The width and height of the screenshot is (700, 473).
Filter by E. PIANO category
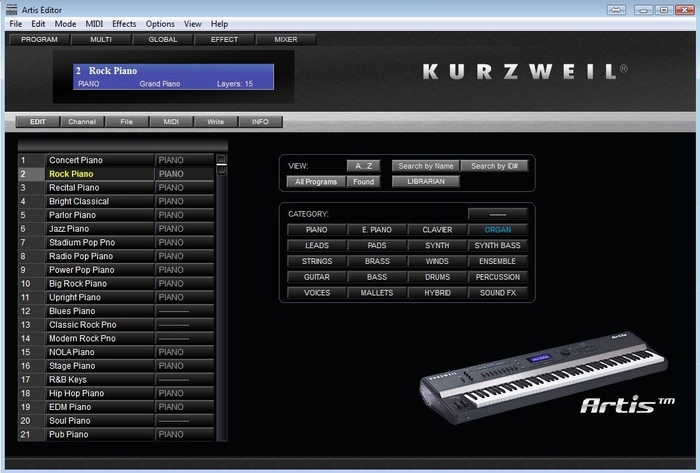coord(377,230)
